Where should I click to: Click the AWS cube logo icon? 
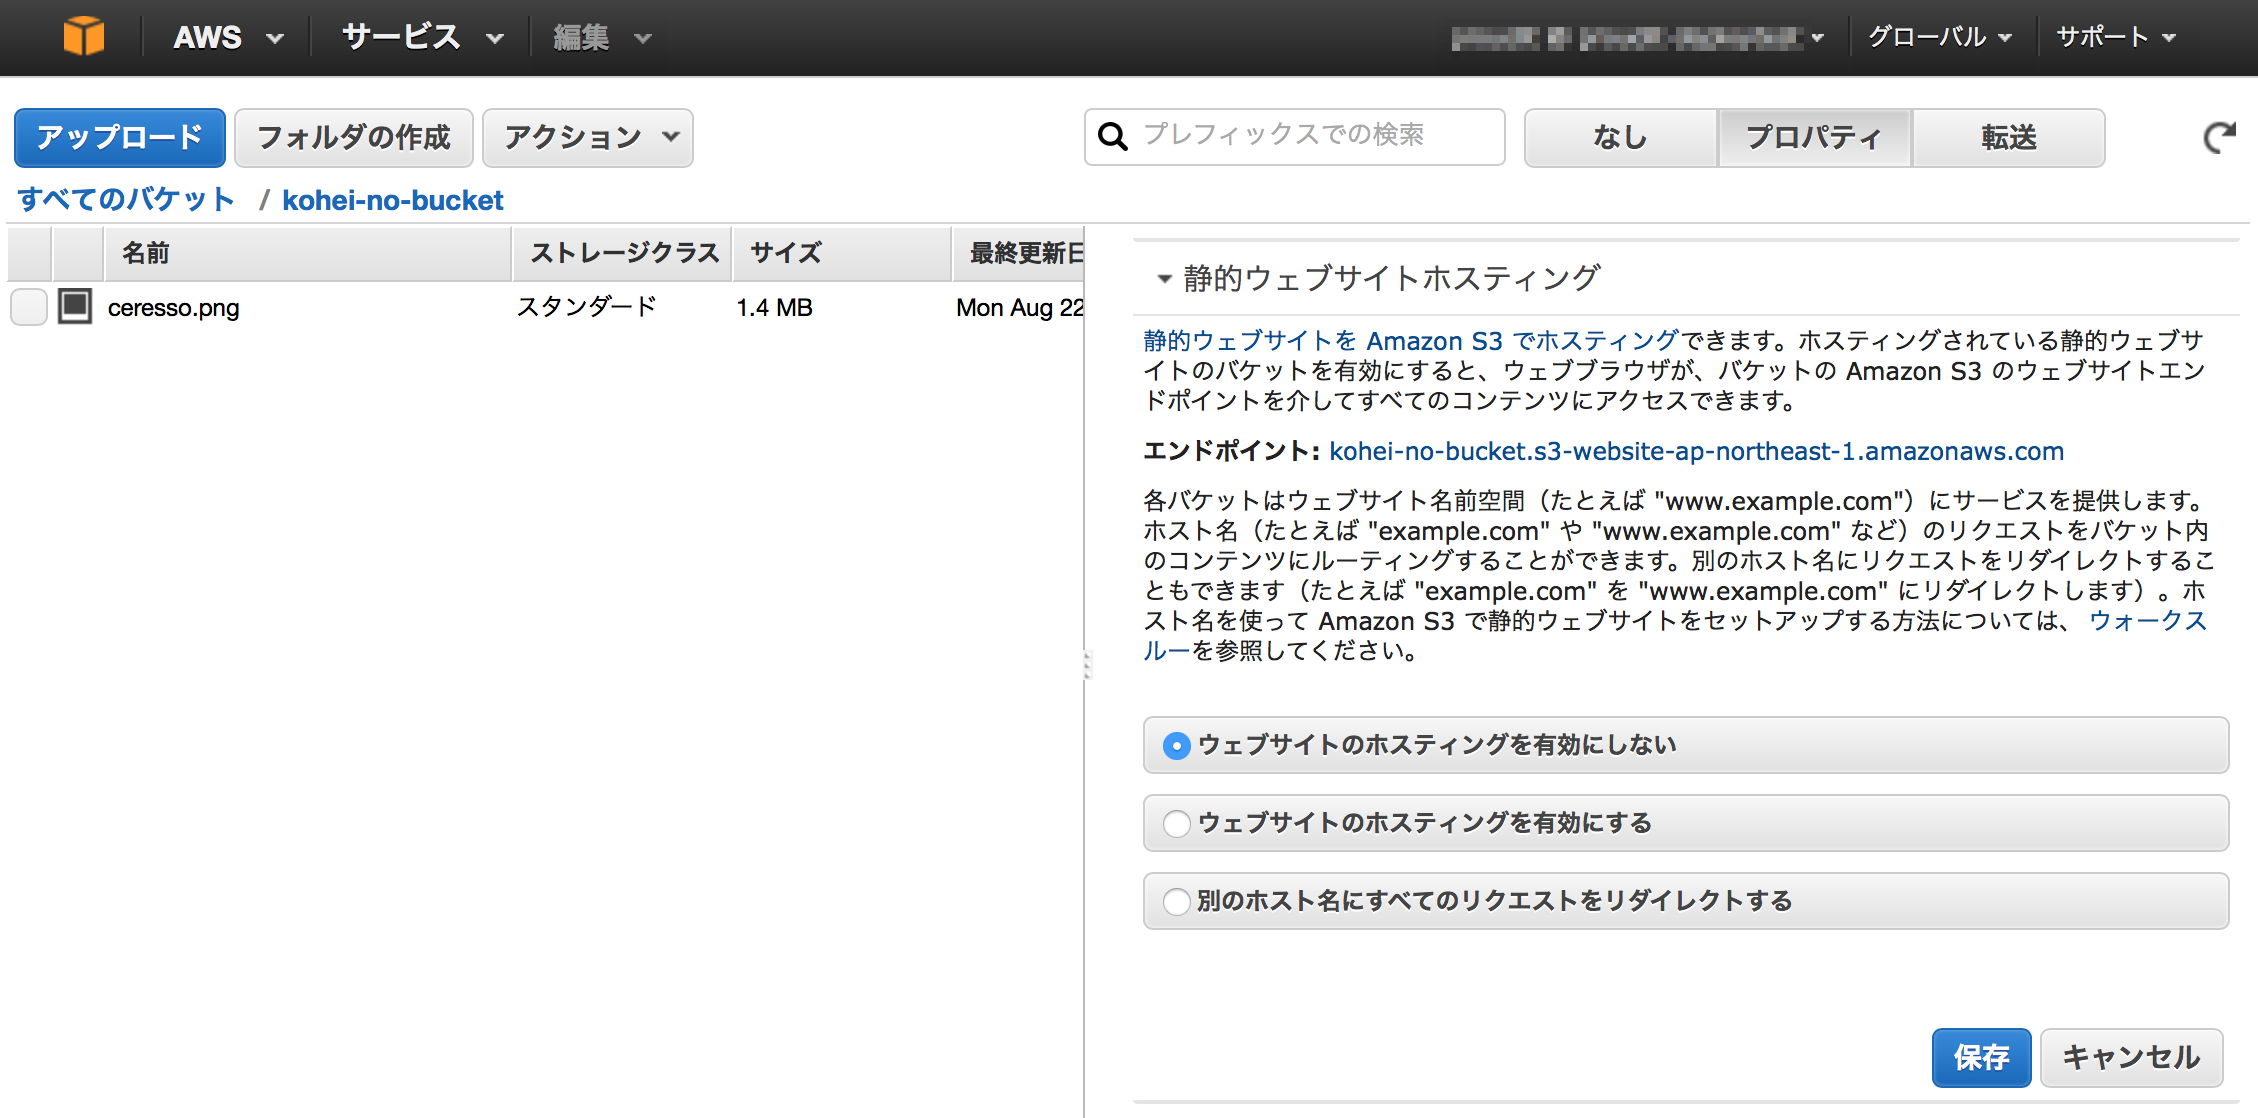pyautogui.click(x=84, y=36)
